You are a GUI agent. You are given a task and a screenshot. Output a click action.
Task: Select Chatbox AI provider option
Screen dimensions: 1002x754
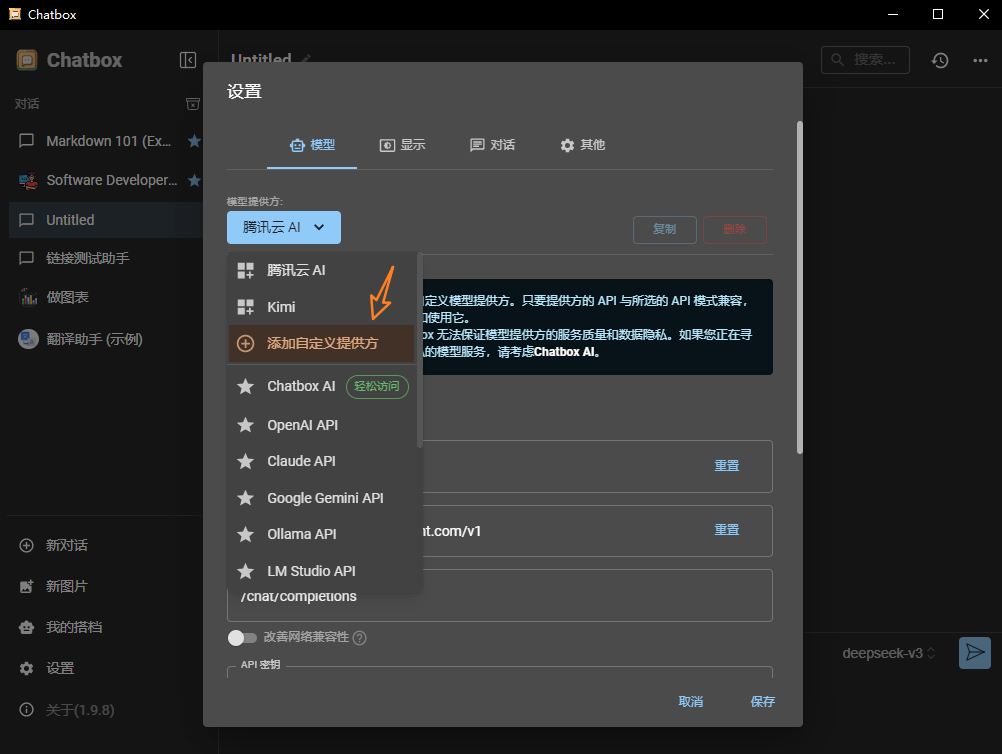pyautogui.click(x=322, y=387)
